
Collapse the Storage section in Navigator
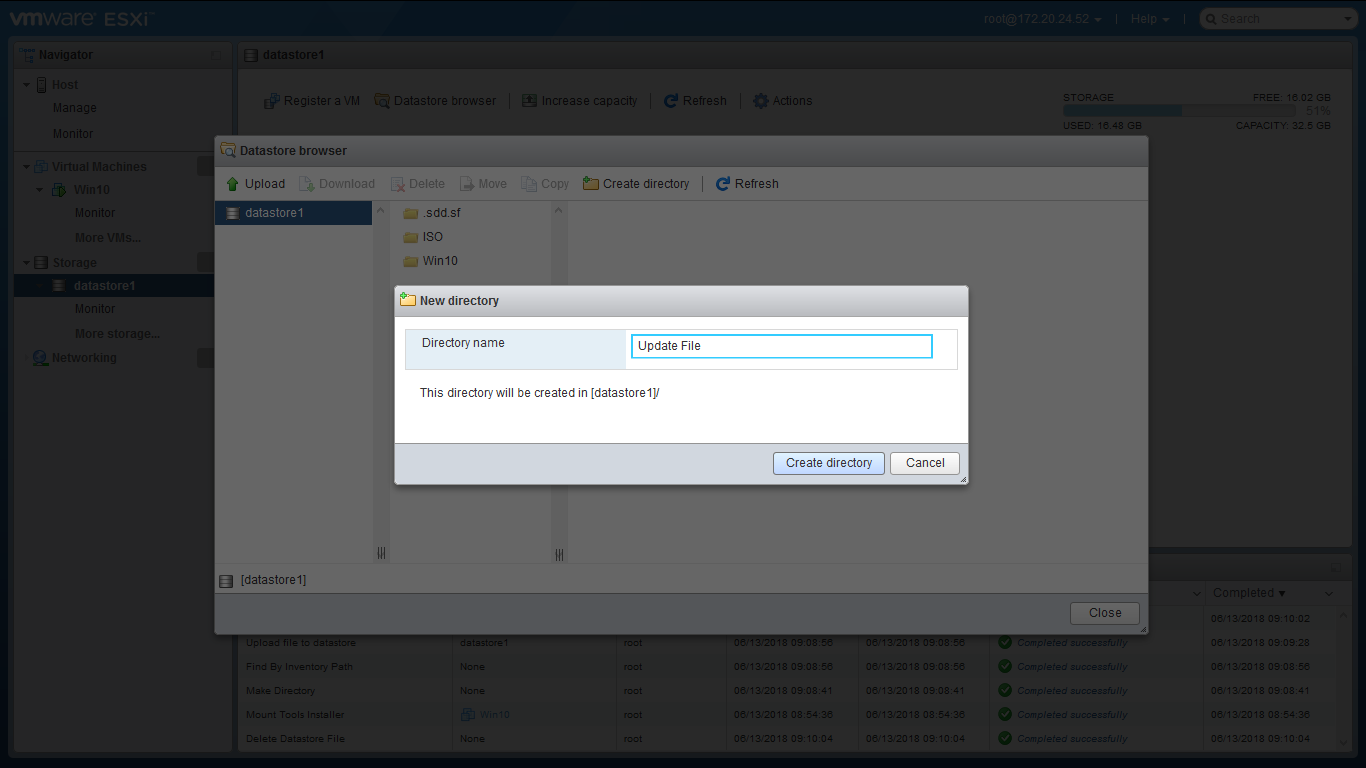point(27,263)
